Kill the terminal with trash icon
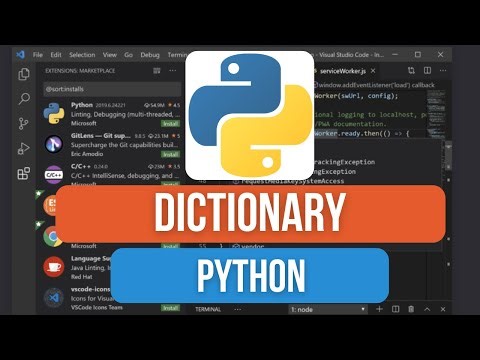Image resolution: width=480 pixels, height=360 pixels. point(411,309)
